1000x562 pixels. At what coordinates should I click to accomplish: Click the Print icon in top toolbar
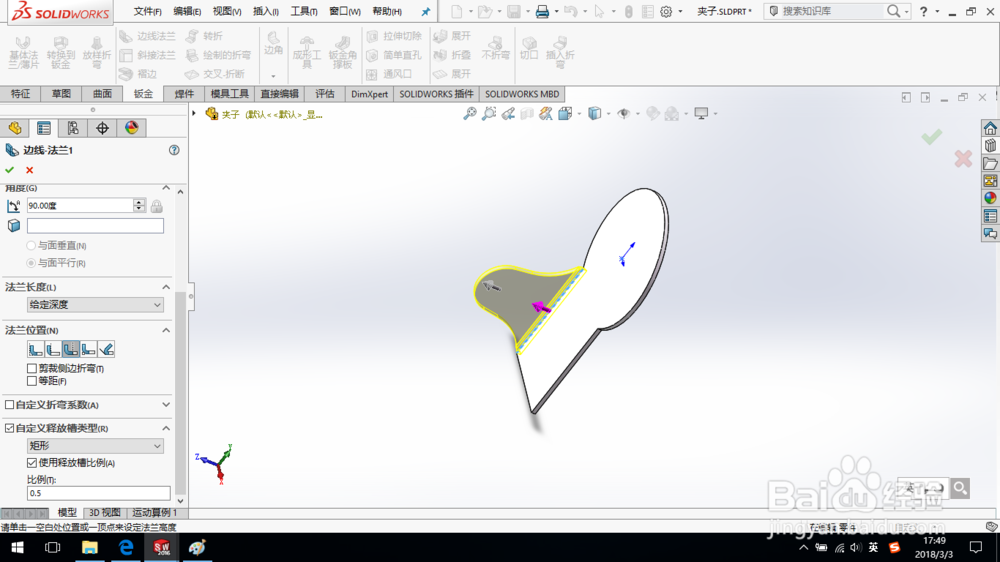pyautogui.click(x=542, y=11)
